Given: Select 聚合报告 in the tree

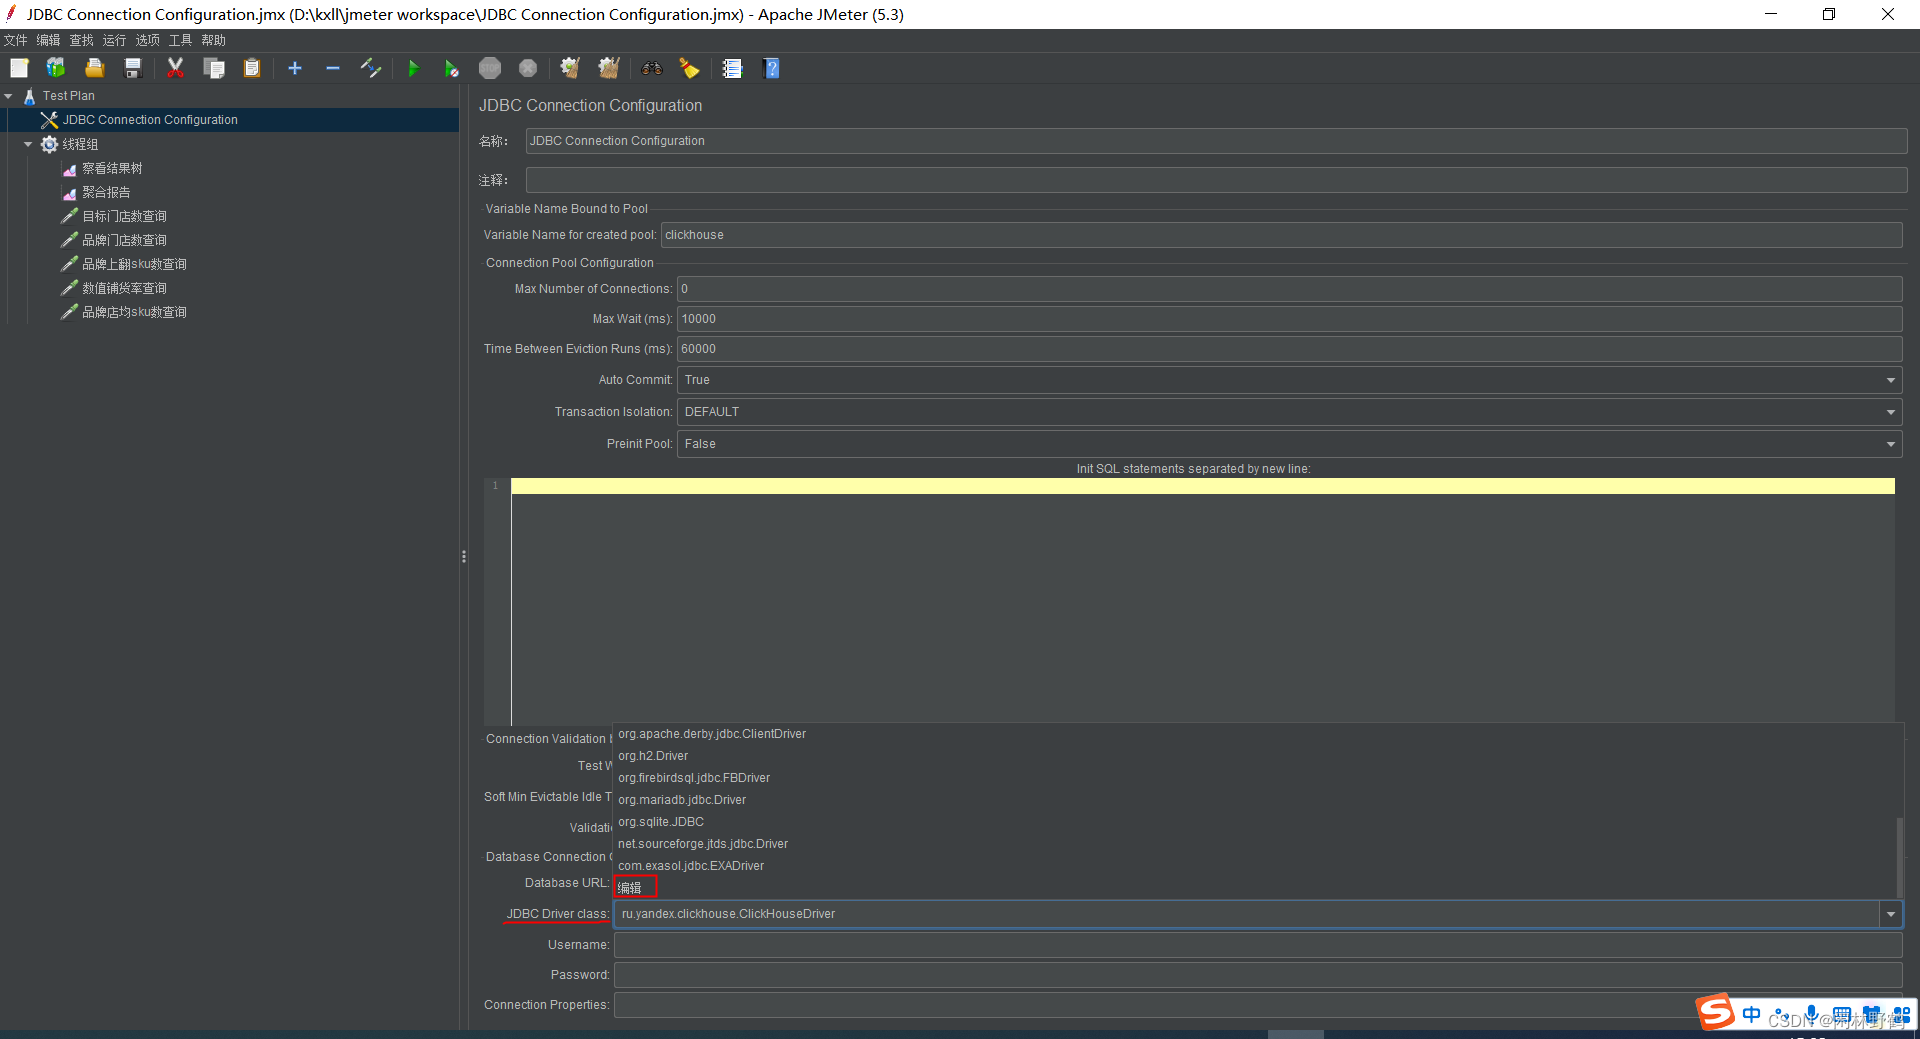Looking at the screenshot, I should tap(106, 192).
